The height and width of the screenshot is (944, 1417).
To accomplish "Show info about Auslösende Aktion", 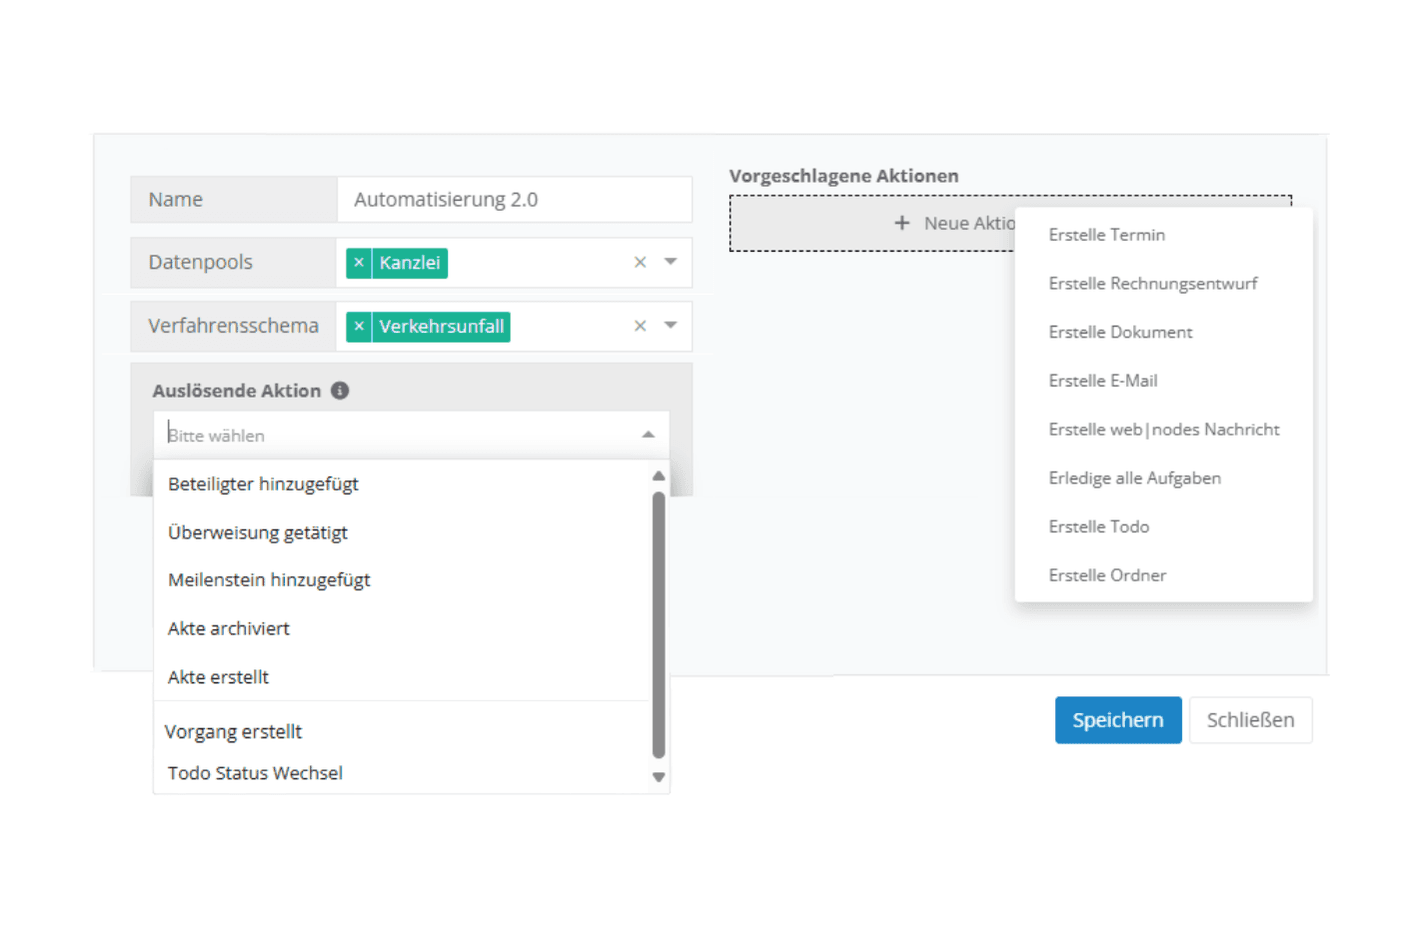I will 340,391.
